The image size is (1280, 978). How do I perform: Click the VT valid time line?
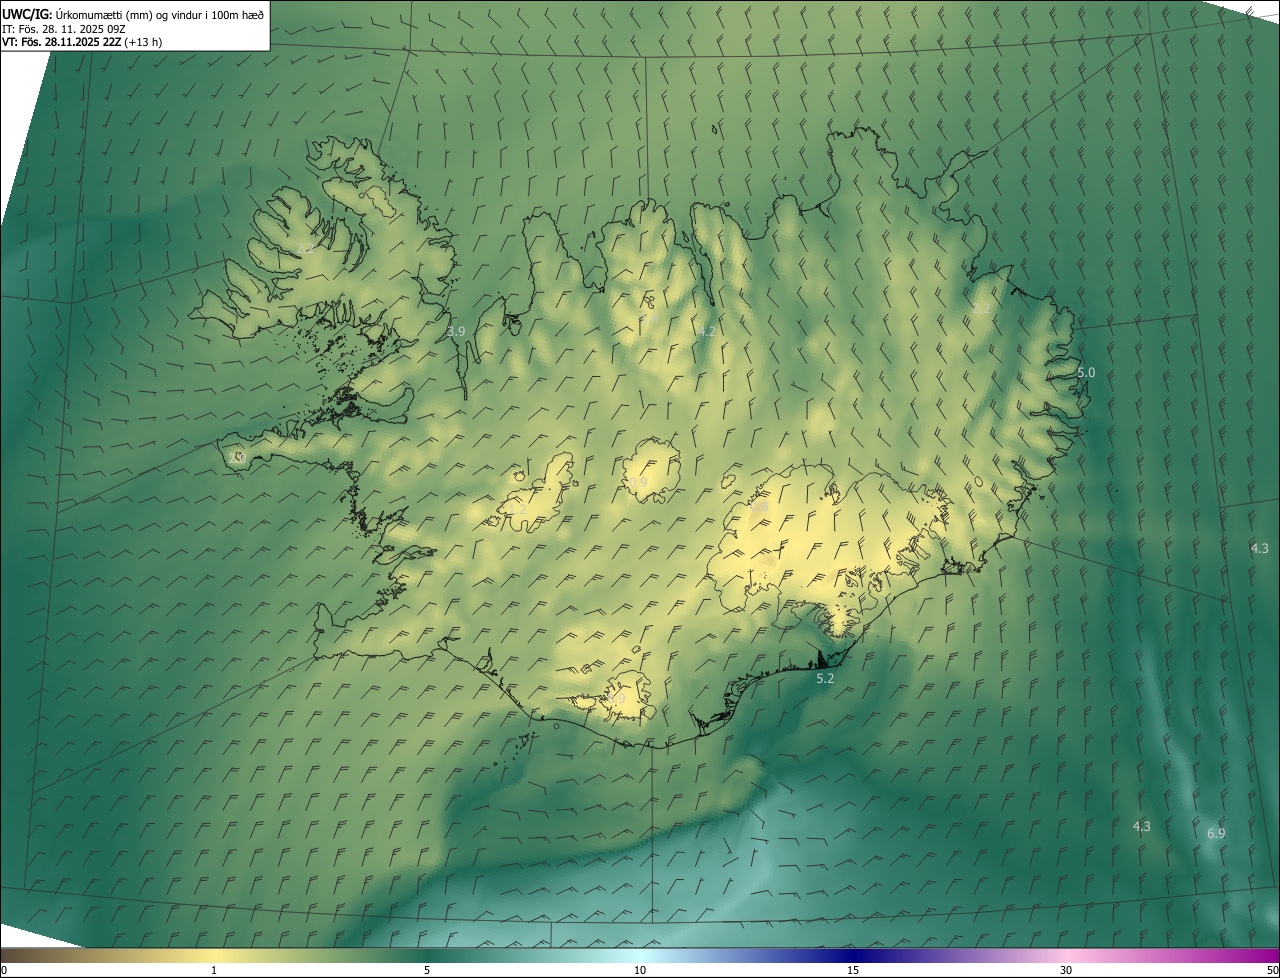82,42
